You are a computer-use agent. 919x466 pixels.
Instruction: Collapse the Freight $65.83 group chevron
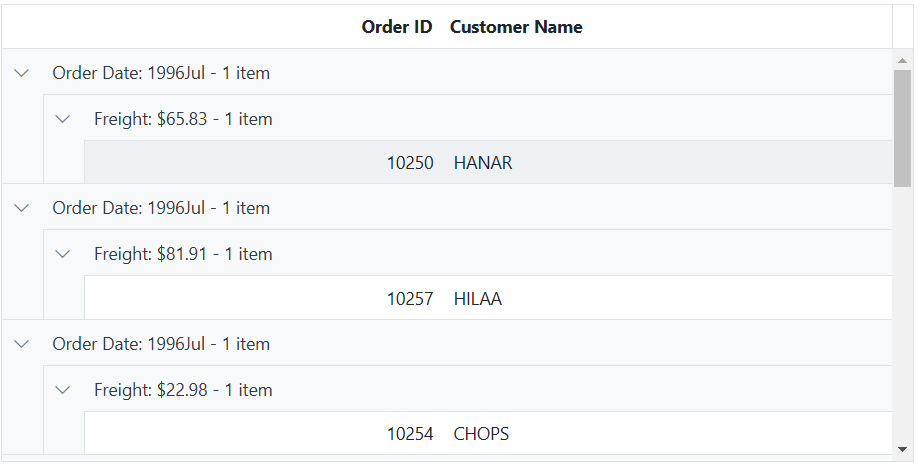63,119
